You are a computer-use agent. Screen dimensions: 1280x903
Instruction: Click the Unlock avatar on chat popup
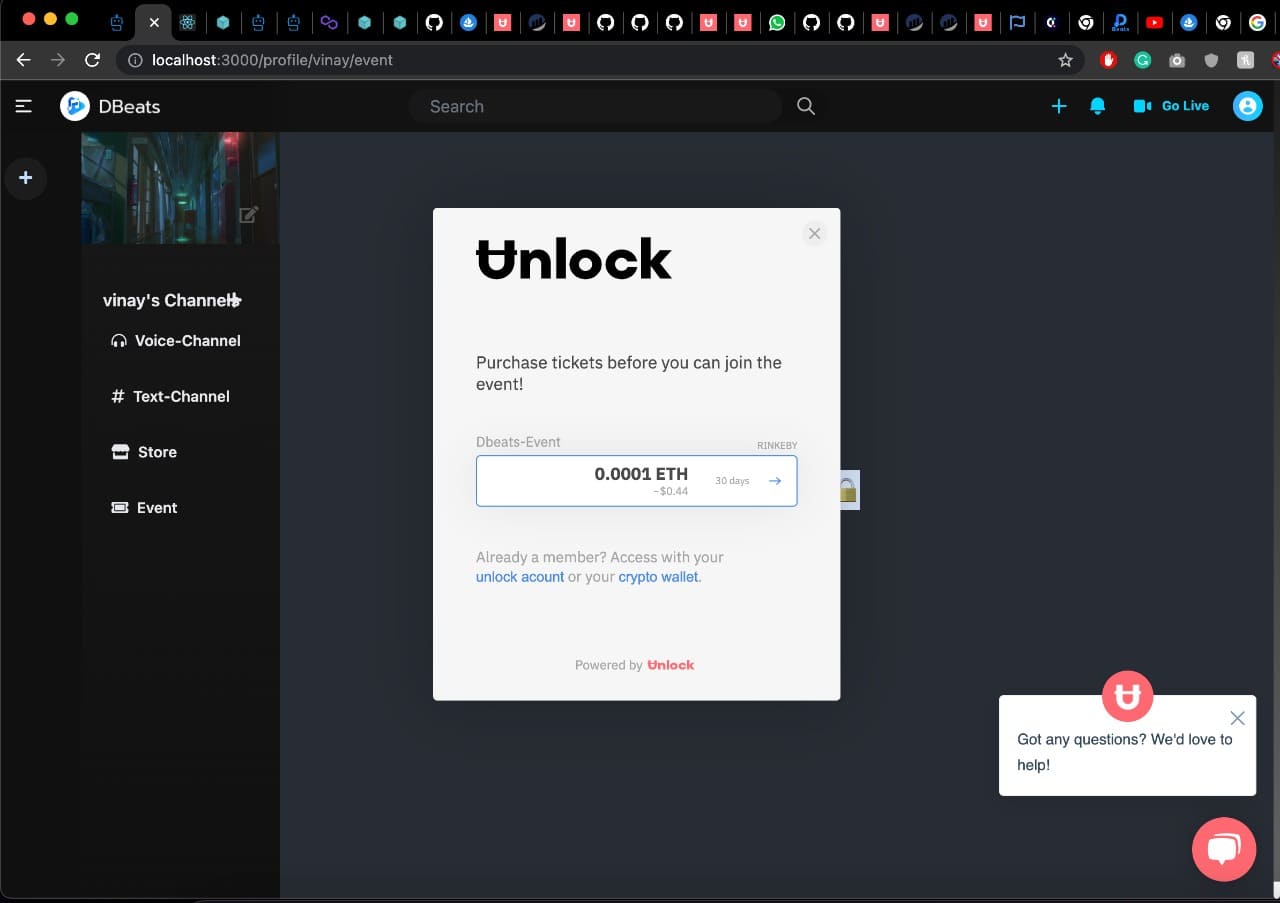(1128, 696)
